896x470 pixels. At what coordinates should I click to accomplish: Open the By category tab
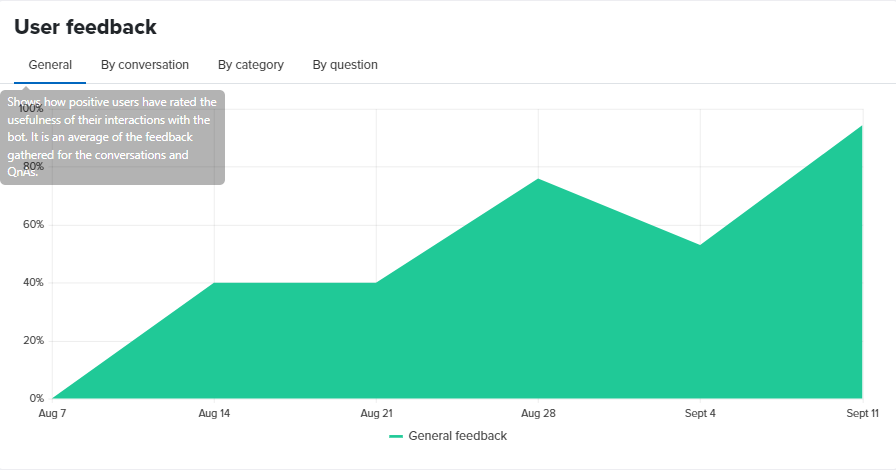click(250, 65)
